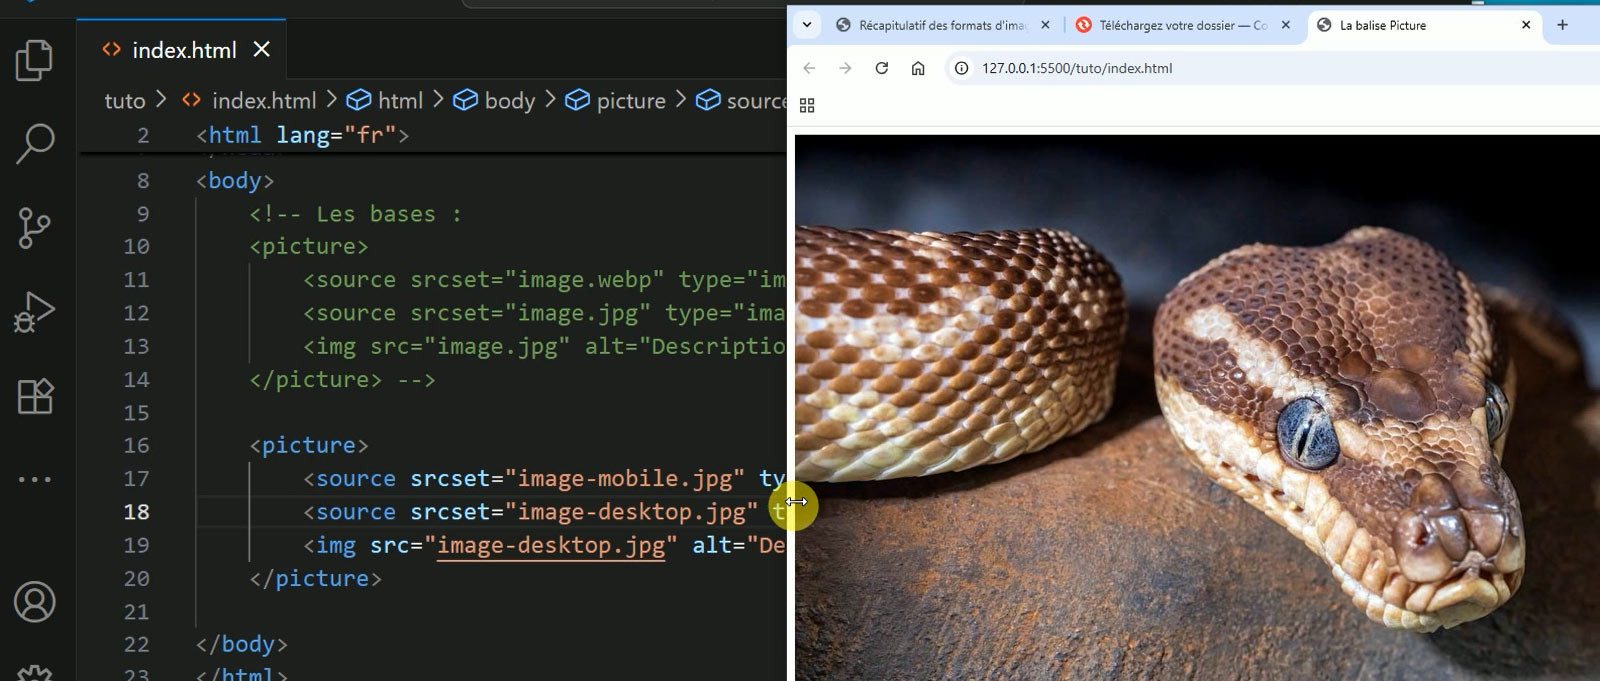Close the Téléchargez votre dossier tab
Screen dimensions: 1600x681
pos(1286,25)
